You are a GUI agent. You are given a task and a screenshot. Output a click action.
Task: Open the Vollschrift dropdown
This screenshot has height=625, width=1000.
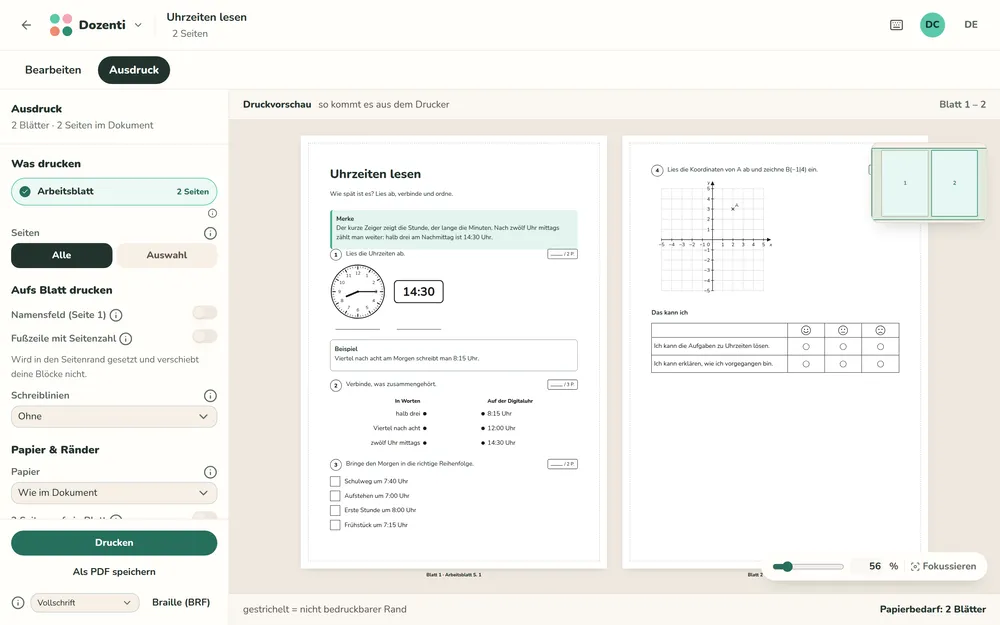tap(85, 603)
